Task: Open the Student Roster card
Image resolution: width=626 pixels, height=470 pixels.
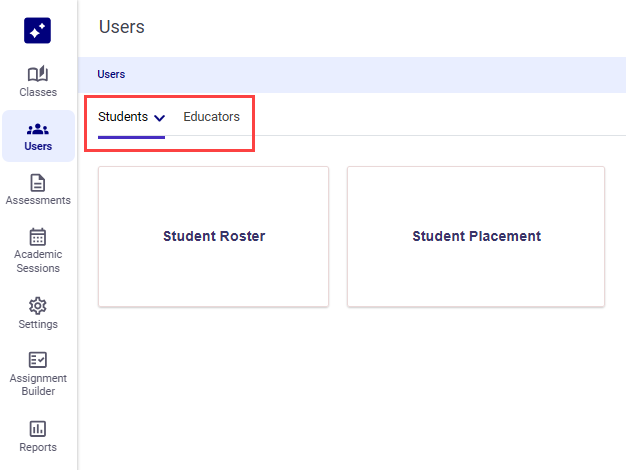Action: (214, 236)
